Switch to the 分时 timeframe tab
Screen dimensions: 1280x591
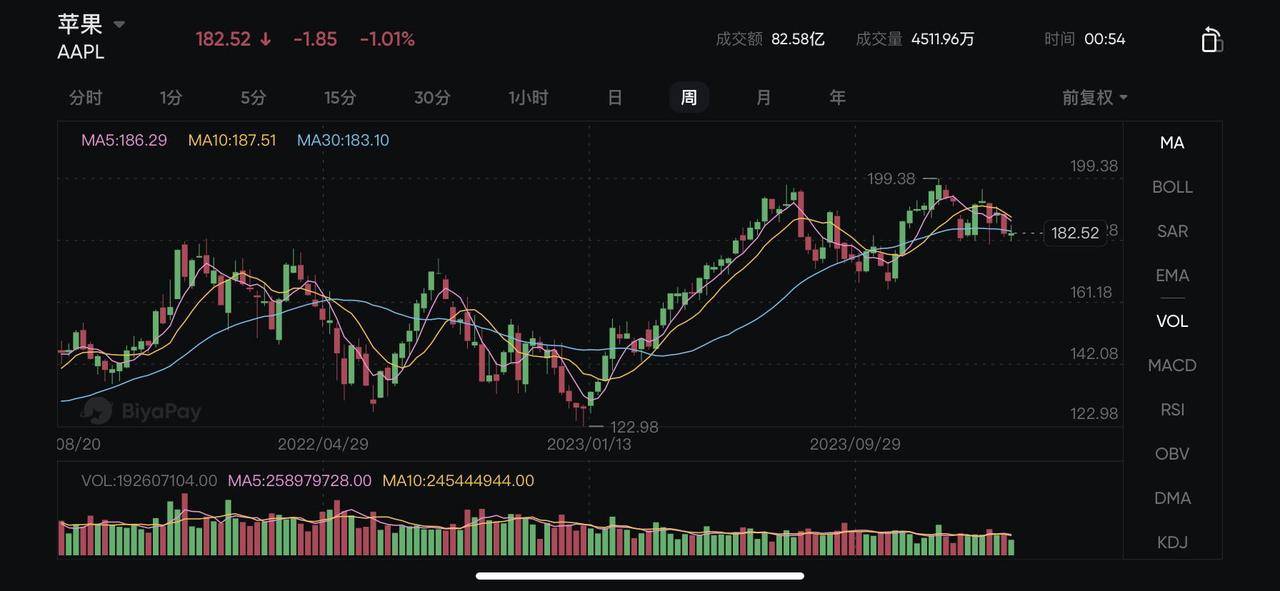(86, 97)
